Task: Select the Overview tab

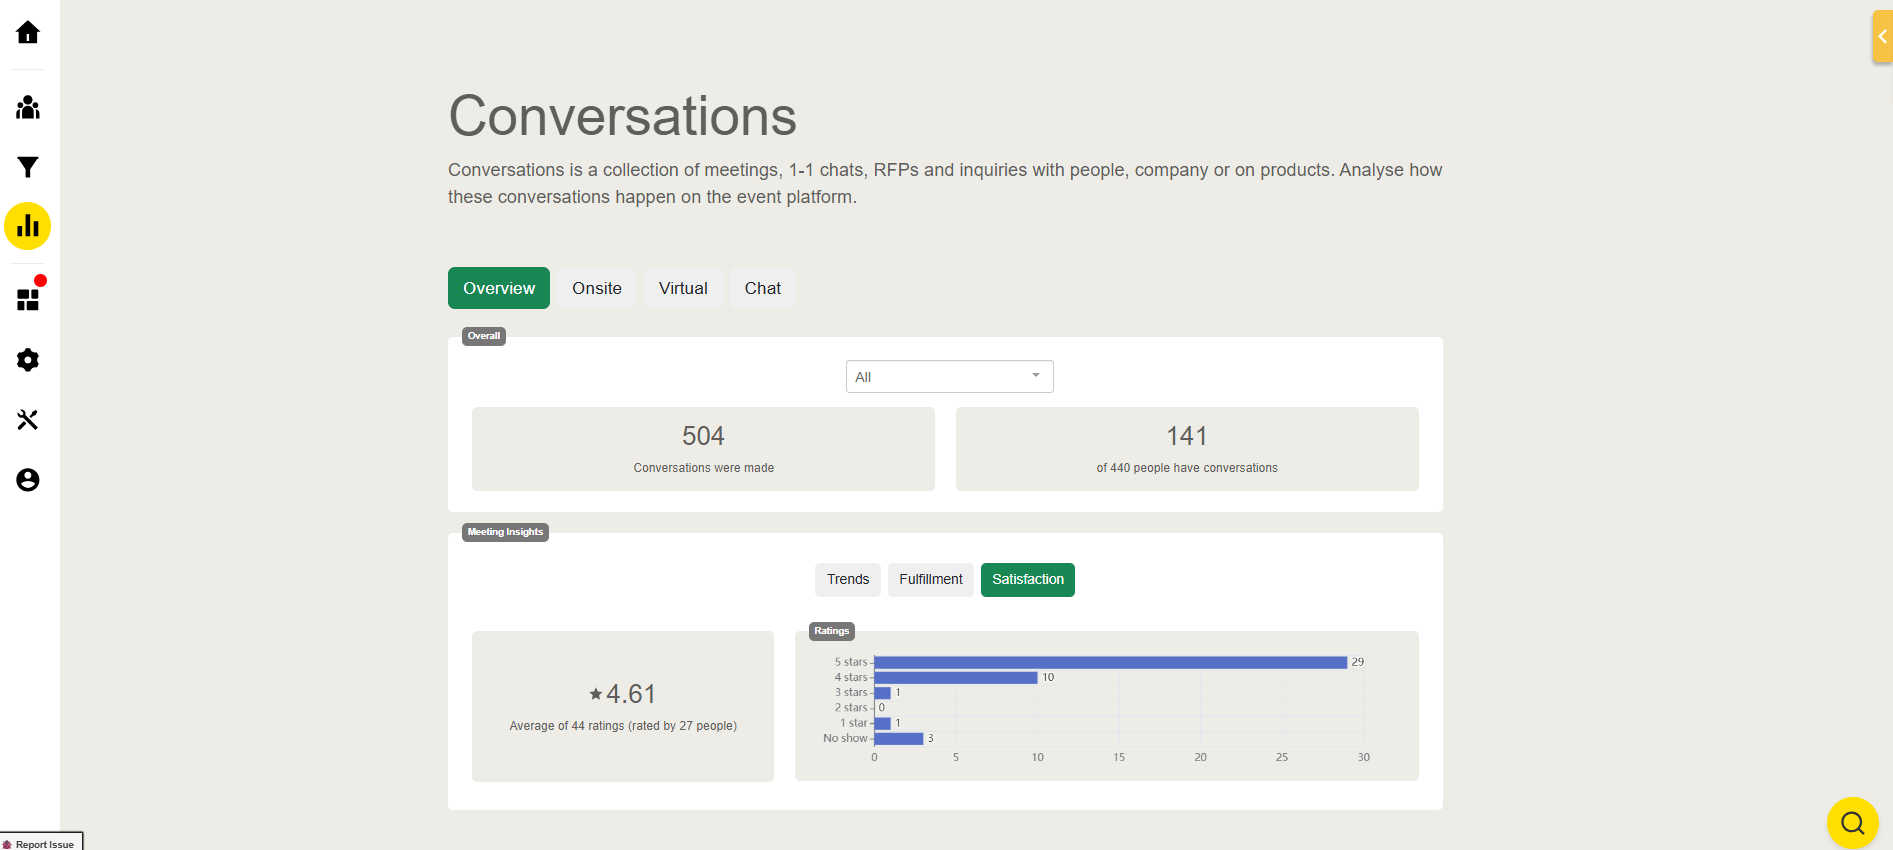Action: tap(499, 288)
